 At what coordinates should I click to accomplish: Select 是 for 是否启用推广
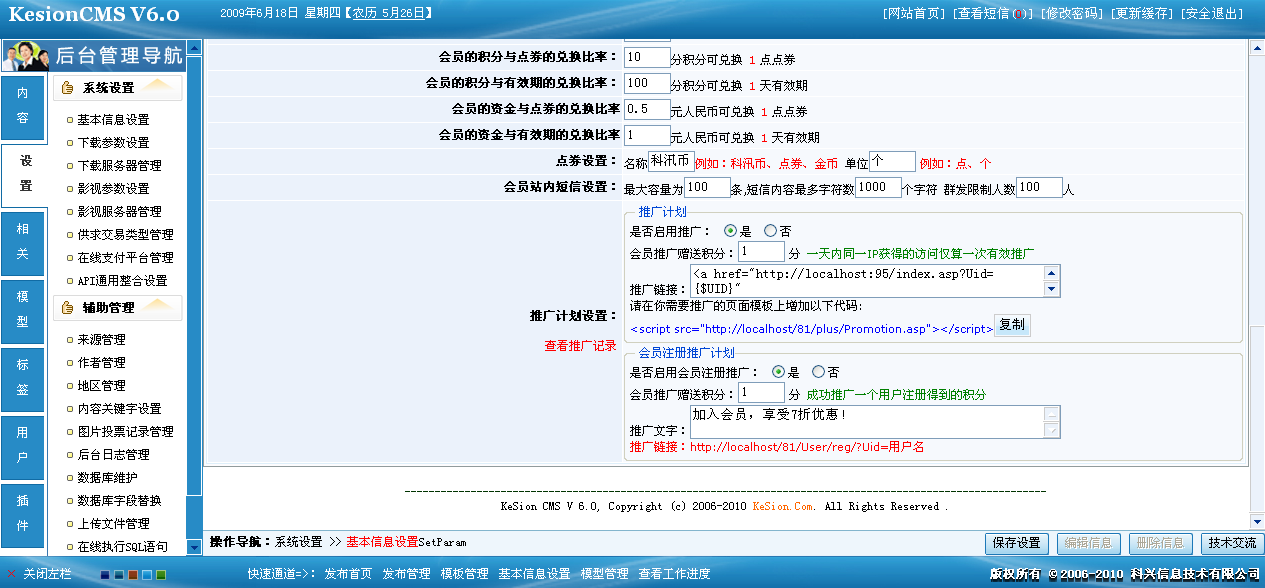[x=730, y=231]
